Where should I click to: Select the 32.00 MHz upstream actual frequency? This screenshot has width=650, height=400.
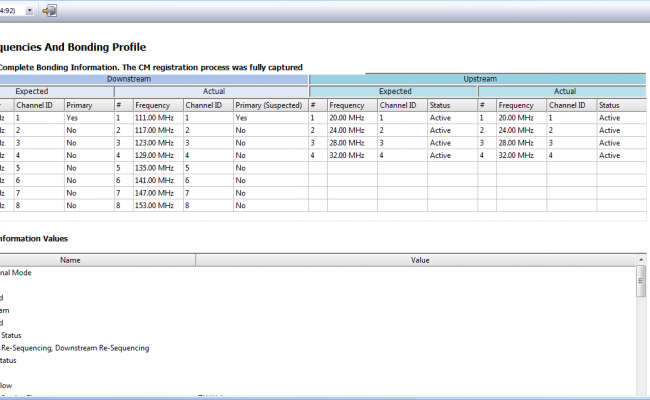pos(518,155)
